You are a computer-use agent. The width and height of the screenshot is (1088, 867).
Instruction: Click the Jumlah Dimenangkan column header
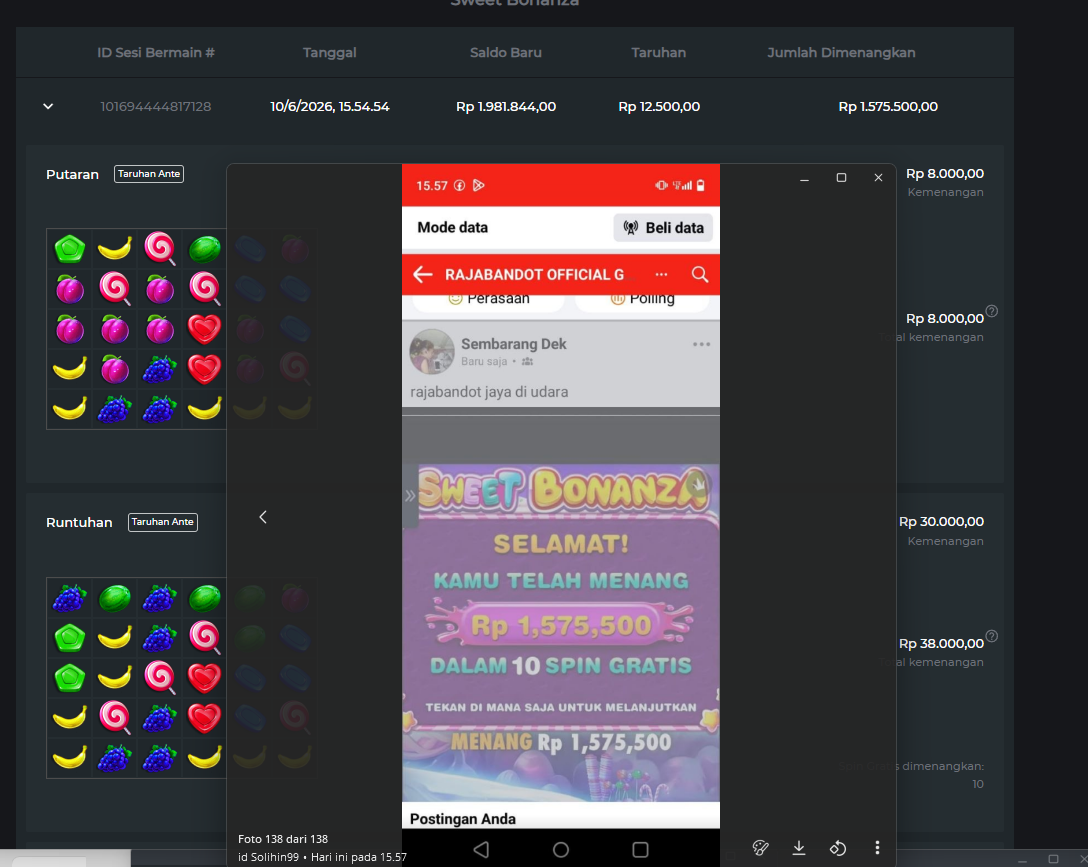(841, 53)
